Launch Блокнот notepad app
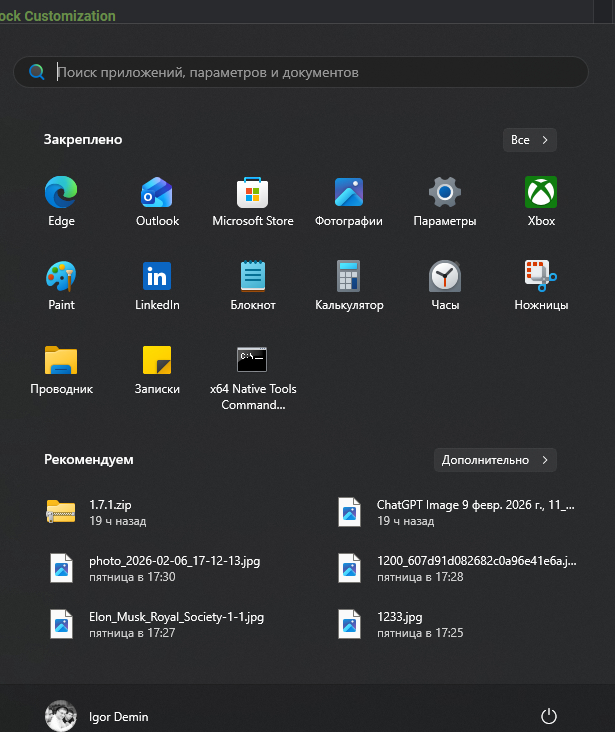The height and width of the screenshot is (732, 615). point(253,285)
